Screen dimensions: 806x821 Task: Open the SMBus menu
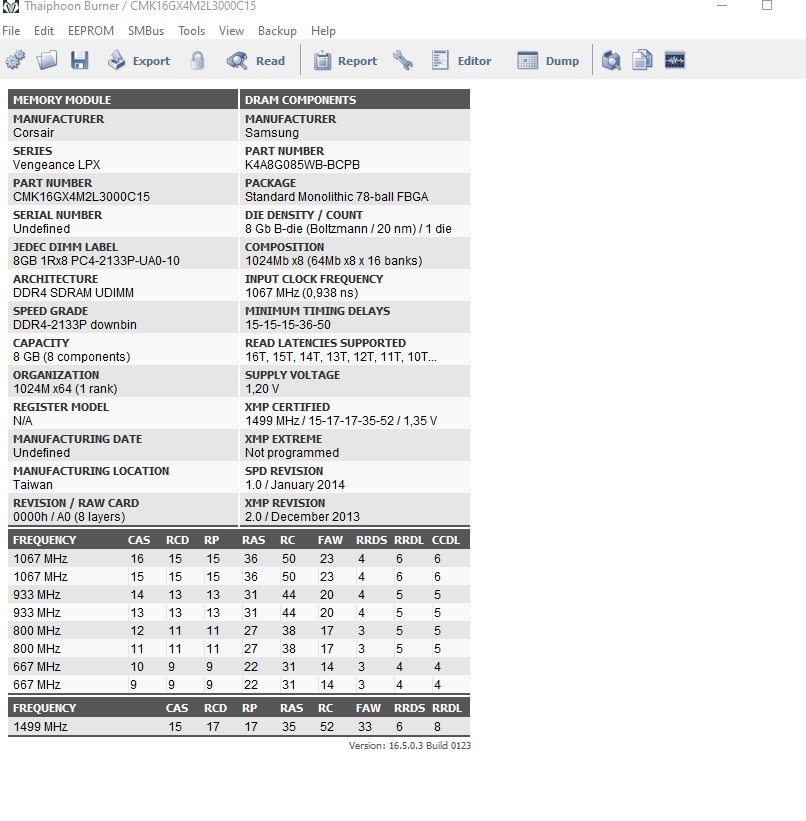(146, 31)
